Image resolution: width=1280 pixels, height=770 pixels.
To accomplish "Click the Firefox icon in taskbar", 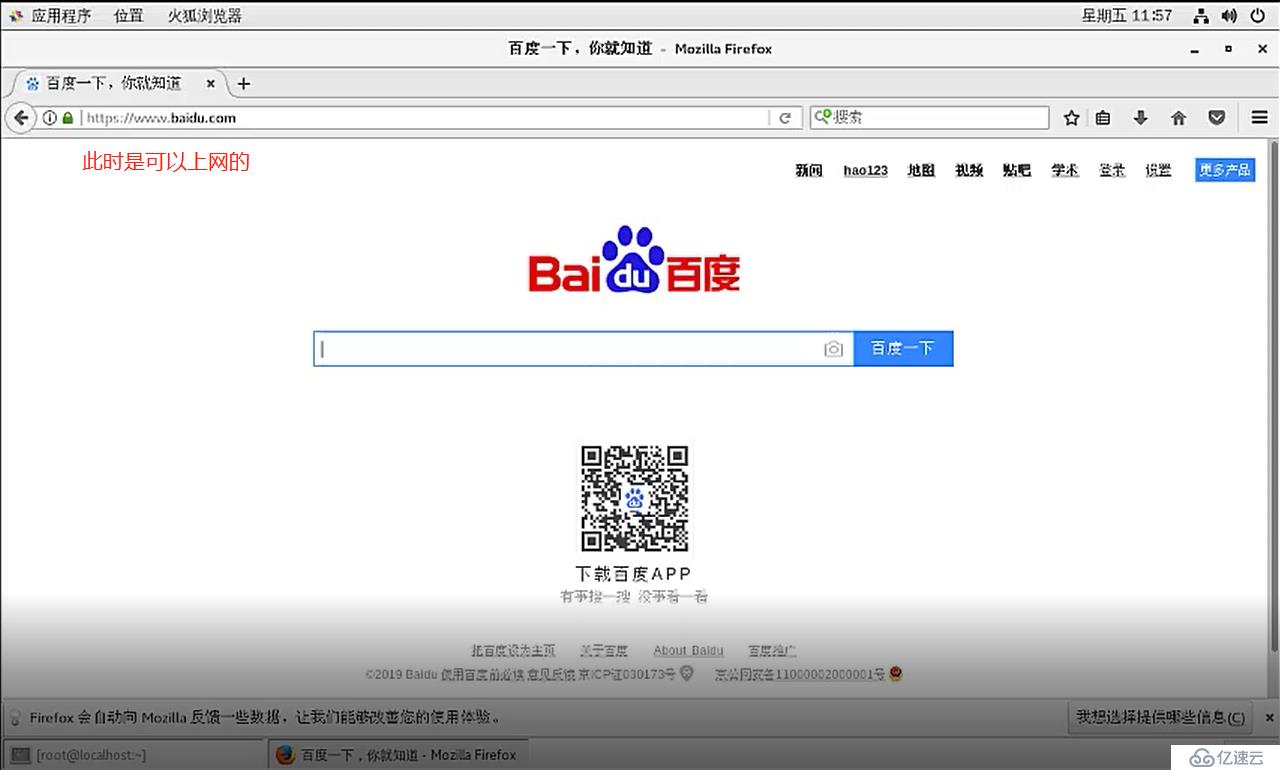I will tap(286, 755).
